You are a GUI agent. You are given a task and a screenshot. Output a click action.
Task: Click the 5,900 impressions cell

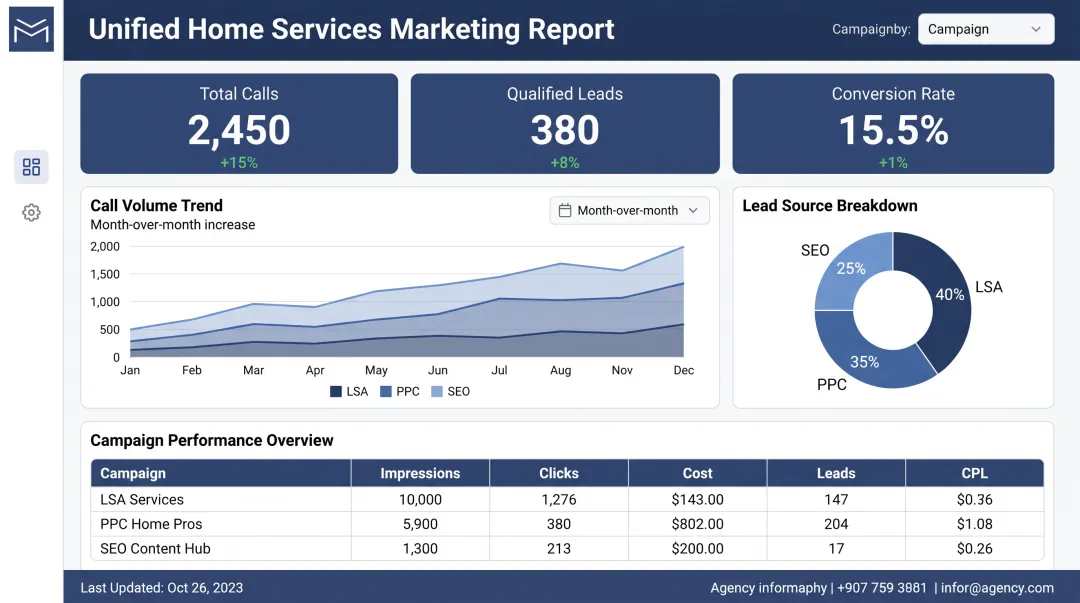(420, 524)
